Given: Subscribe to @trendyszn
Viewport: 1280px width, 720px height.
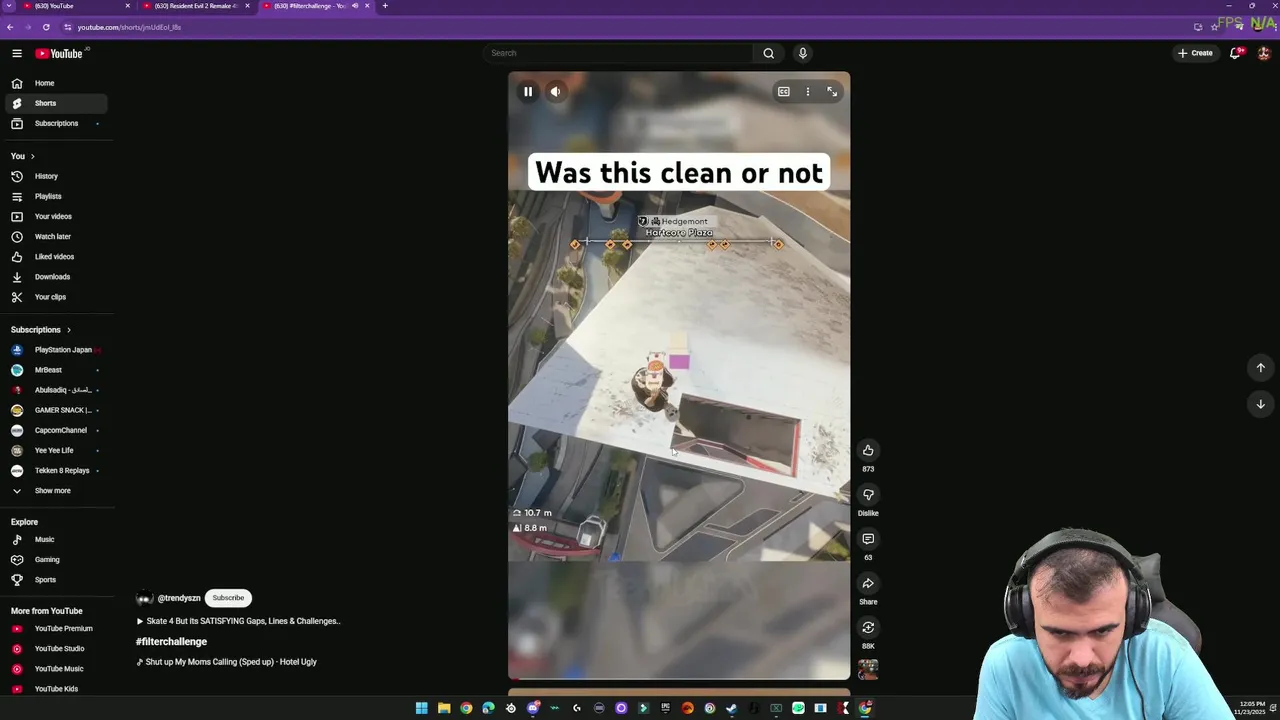Looking at the screenshot, I should click(x=228, y=598).
